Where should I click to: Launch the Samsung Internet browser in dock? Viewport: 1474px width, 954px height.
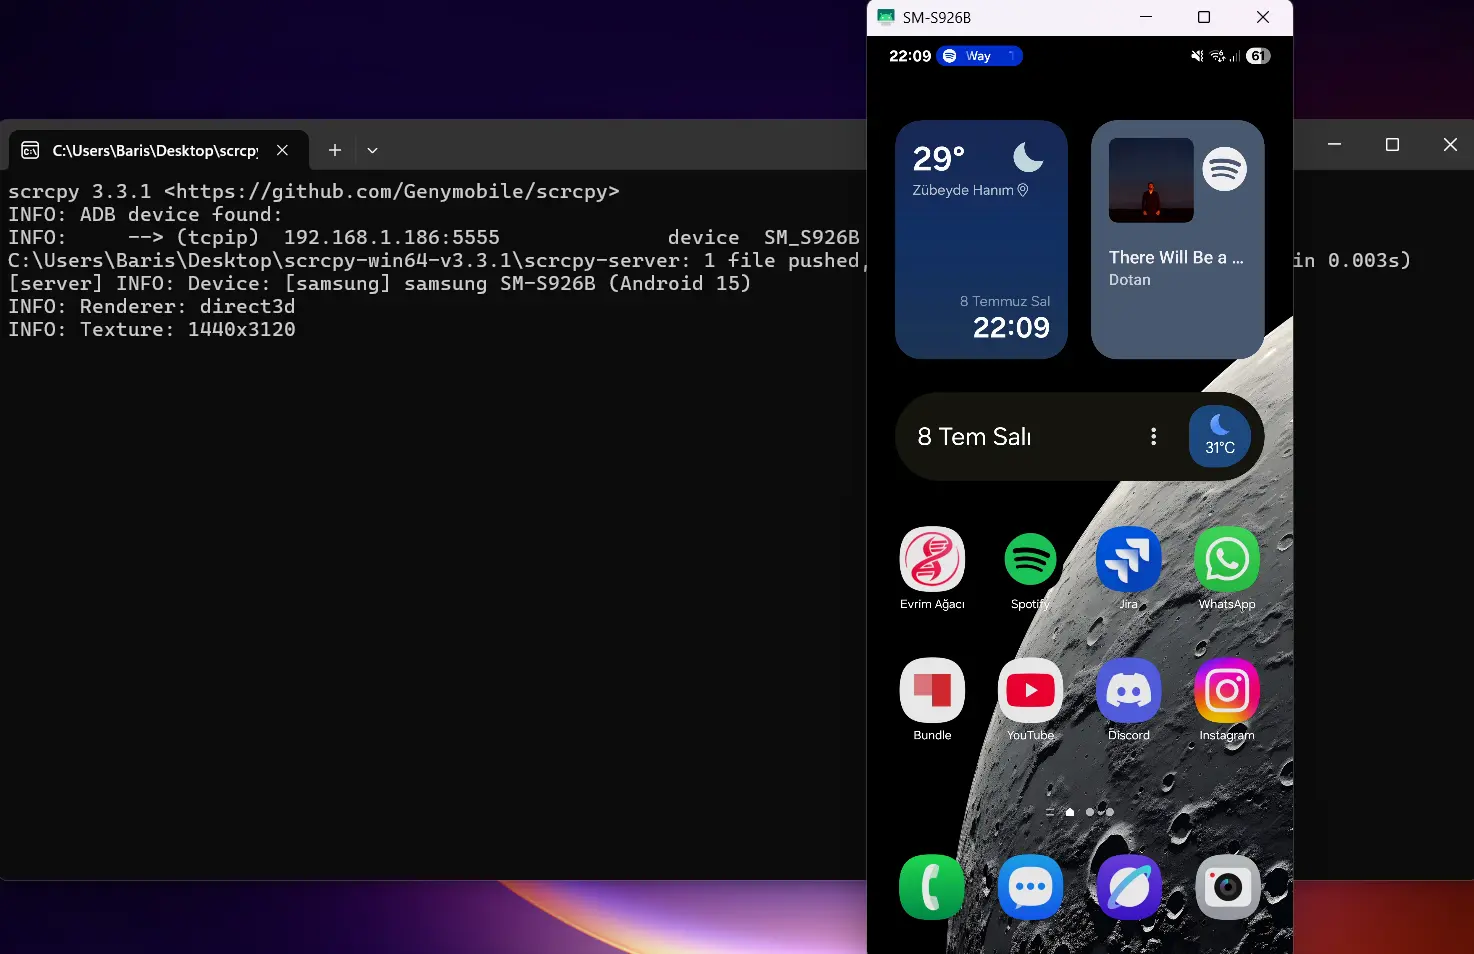coord(1129,887)
